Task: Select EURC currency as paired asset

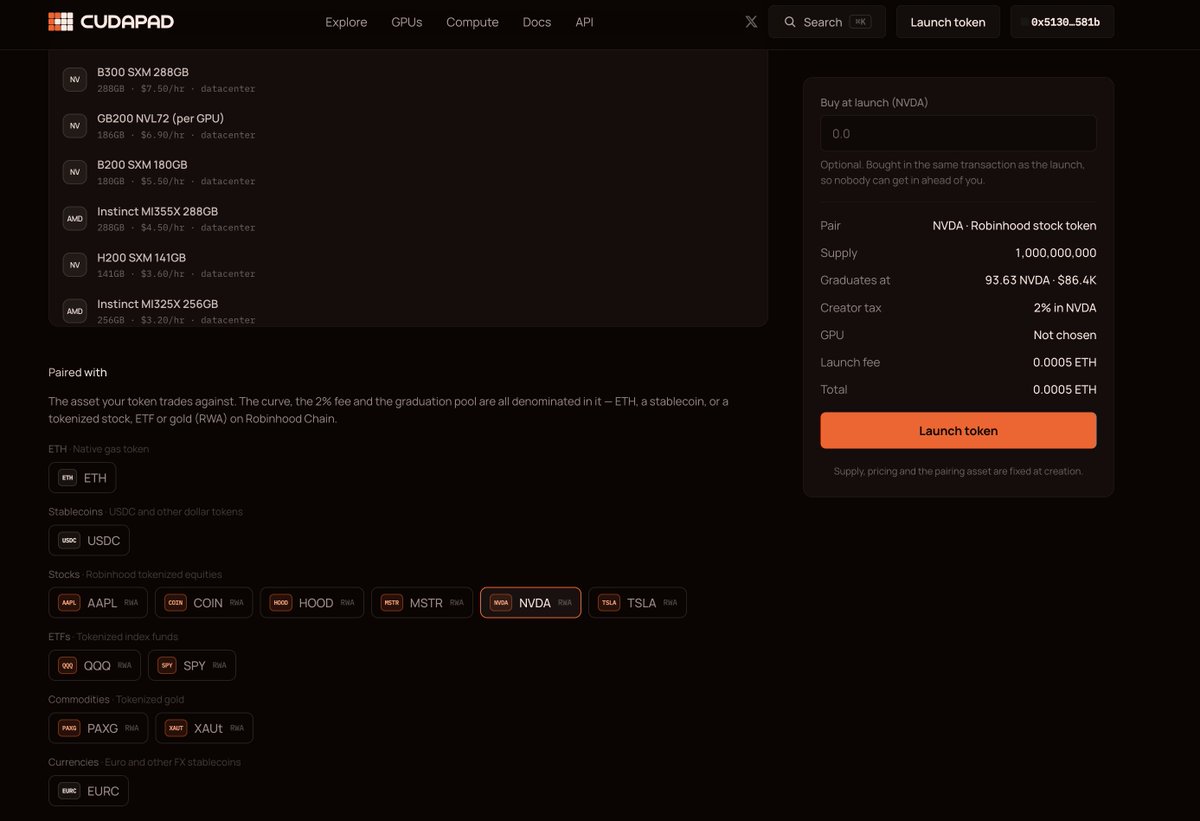Action: pyautogui.click(x=89, y=791)
